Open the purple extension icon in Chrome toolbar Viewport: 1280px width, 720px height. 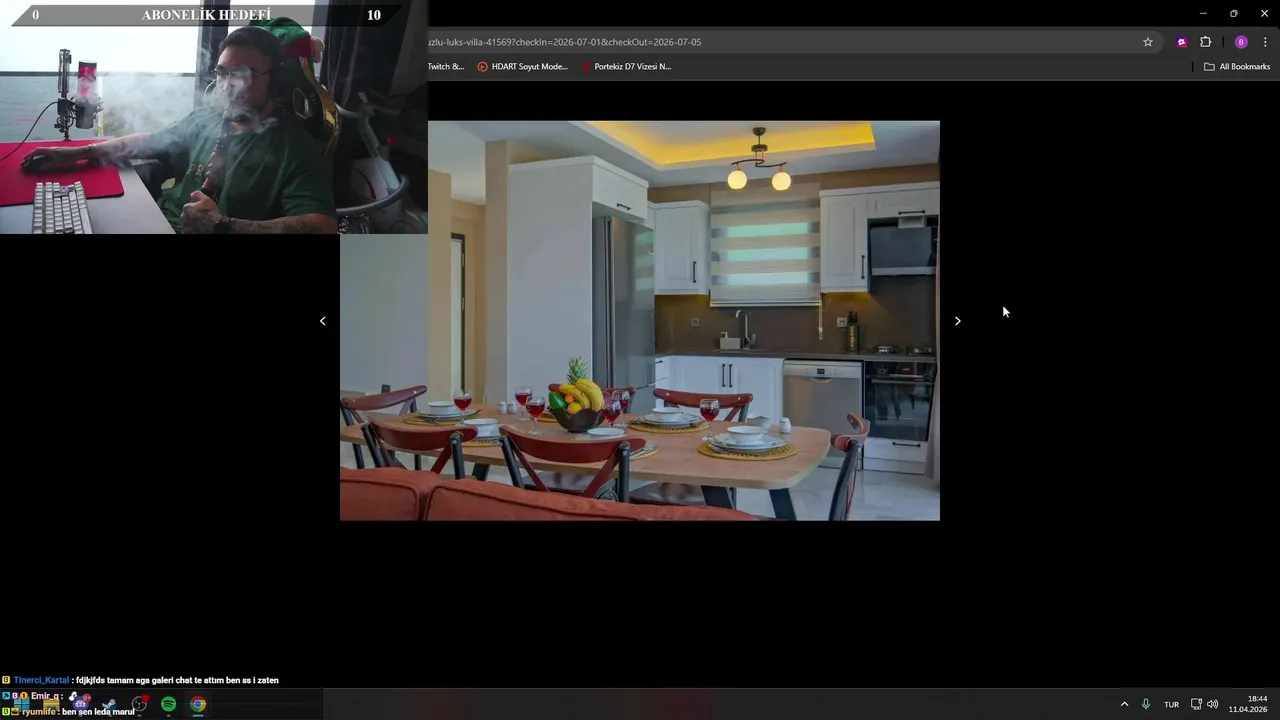pyautogui.click(x=1181, y=42)
